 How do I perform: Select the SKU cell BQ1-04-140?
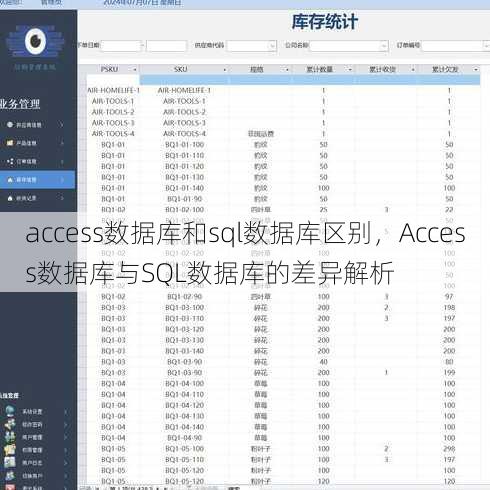click(185, 427)
